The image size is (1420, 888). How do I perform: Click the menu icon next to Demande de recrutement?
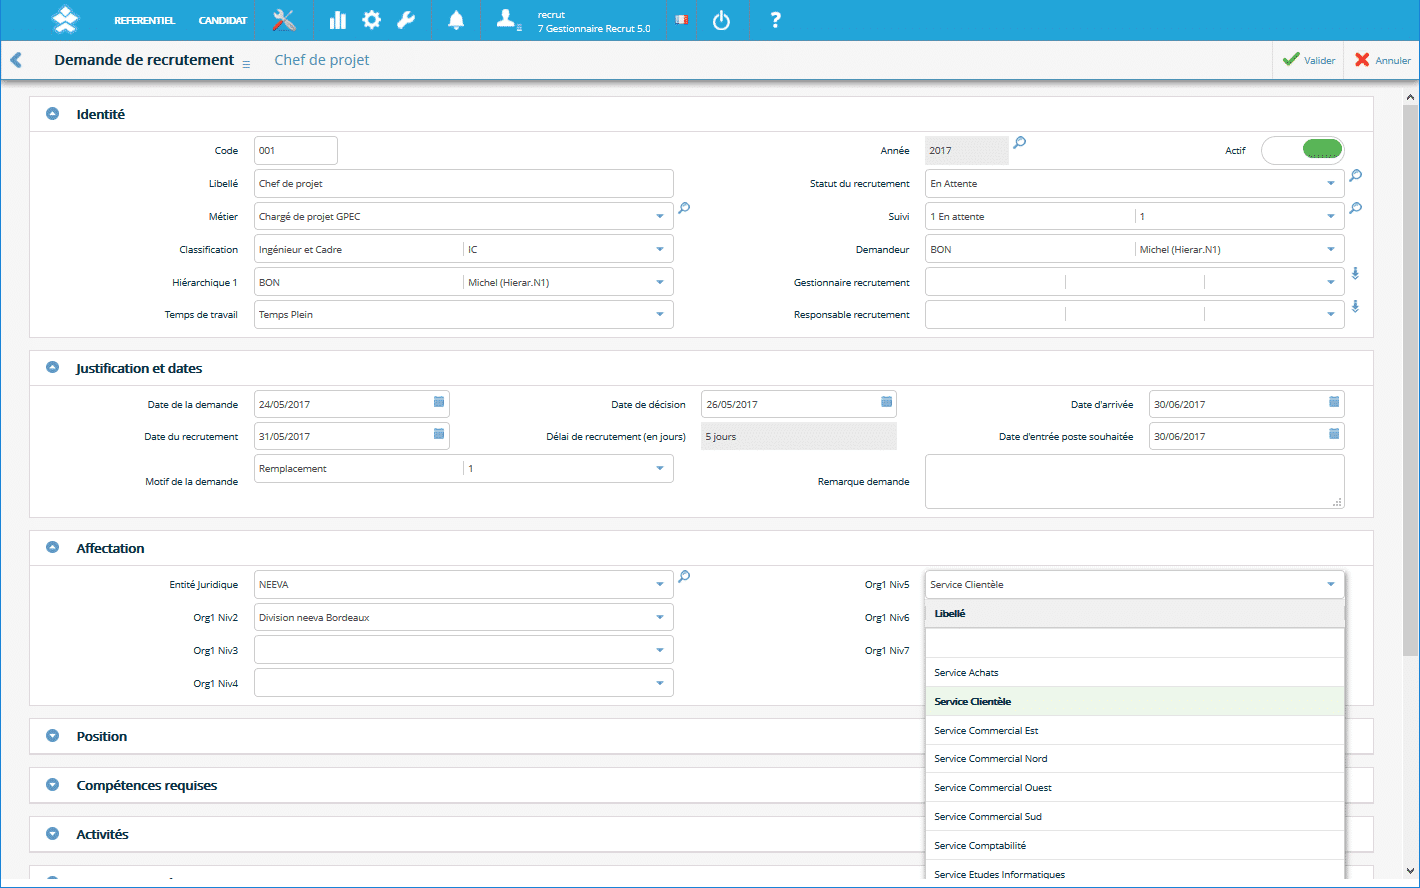tap(246, 64)
